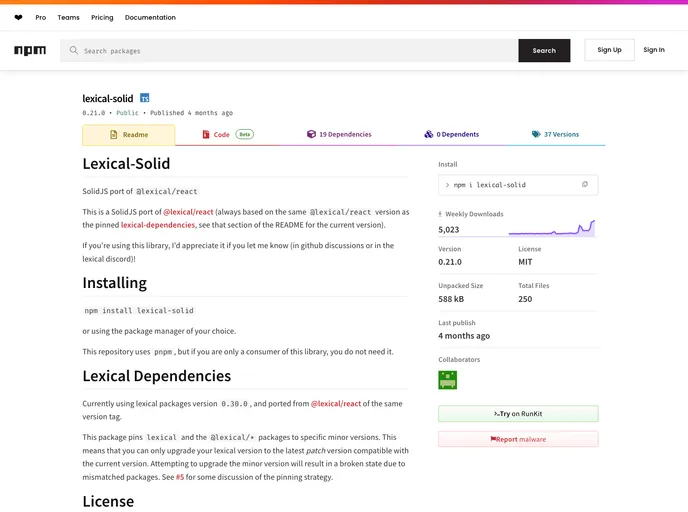688x512 pixels.
Task: Click the 250 total files value
Action: [x=525, y=299]
